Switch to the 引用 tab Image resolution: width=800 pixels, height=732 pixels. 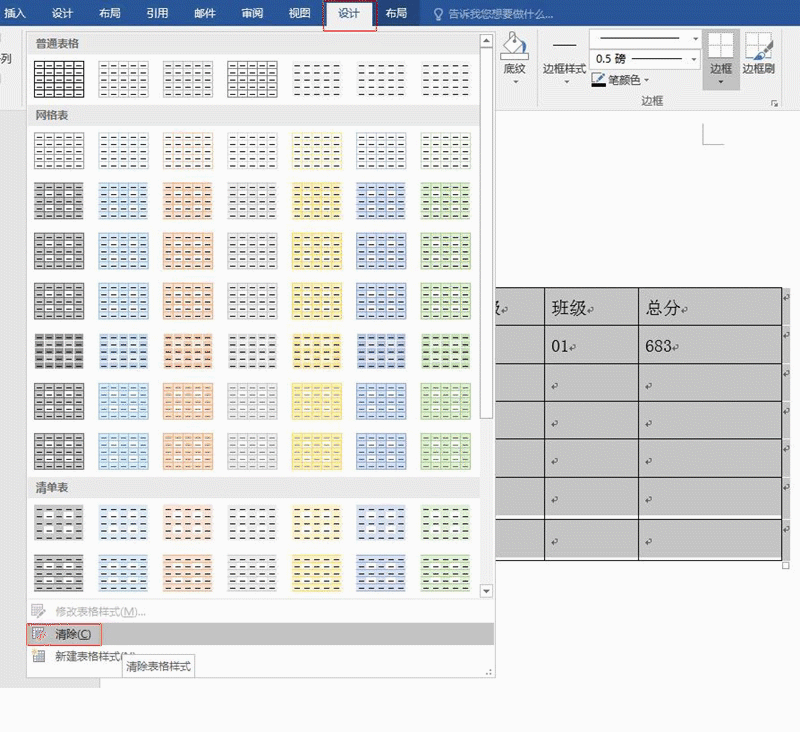coord(157,13)
